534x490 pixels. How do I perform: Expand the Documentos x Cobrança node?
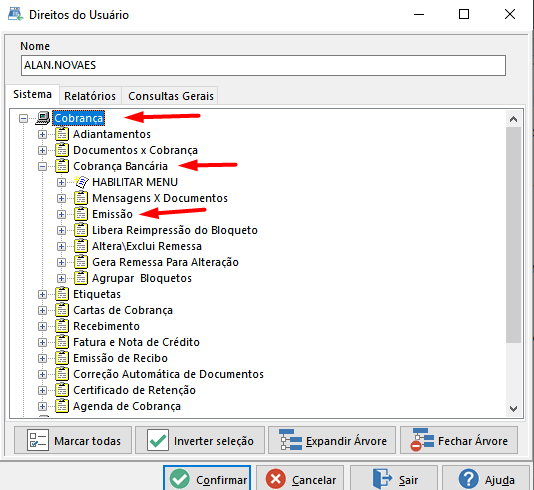(x=43, y=151)
